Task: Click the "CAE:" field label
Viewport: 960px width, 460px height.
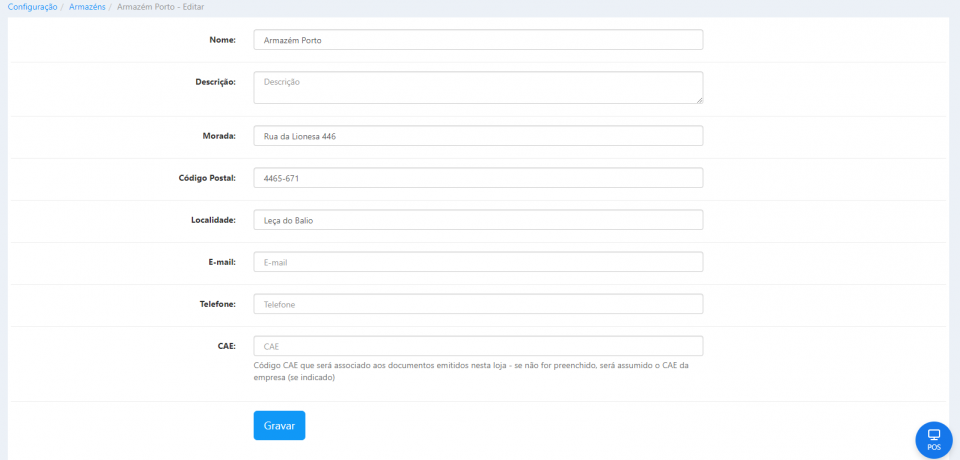Action: pyautogui.click(x=226, y=346)
